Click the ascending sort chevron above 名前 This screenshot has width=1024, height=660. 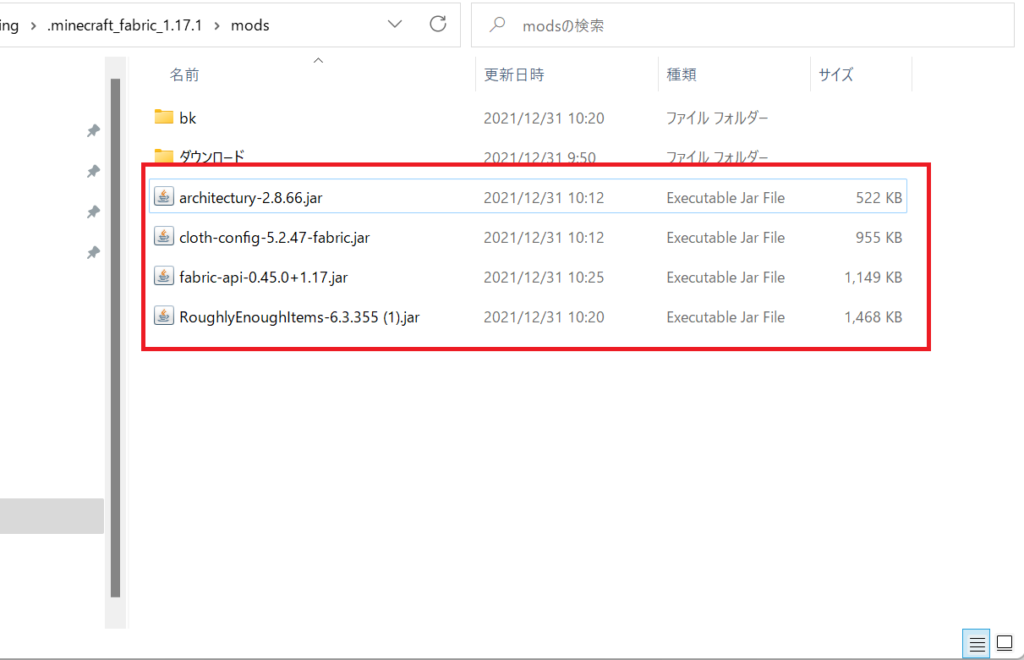tap(318, 60)
